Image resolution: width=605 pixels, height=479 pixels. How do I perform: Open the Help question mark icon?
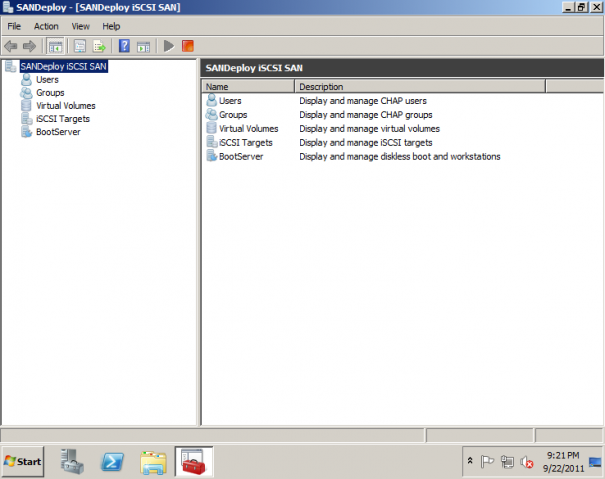click(124, 46)
